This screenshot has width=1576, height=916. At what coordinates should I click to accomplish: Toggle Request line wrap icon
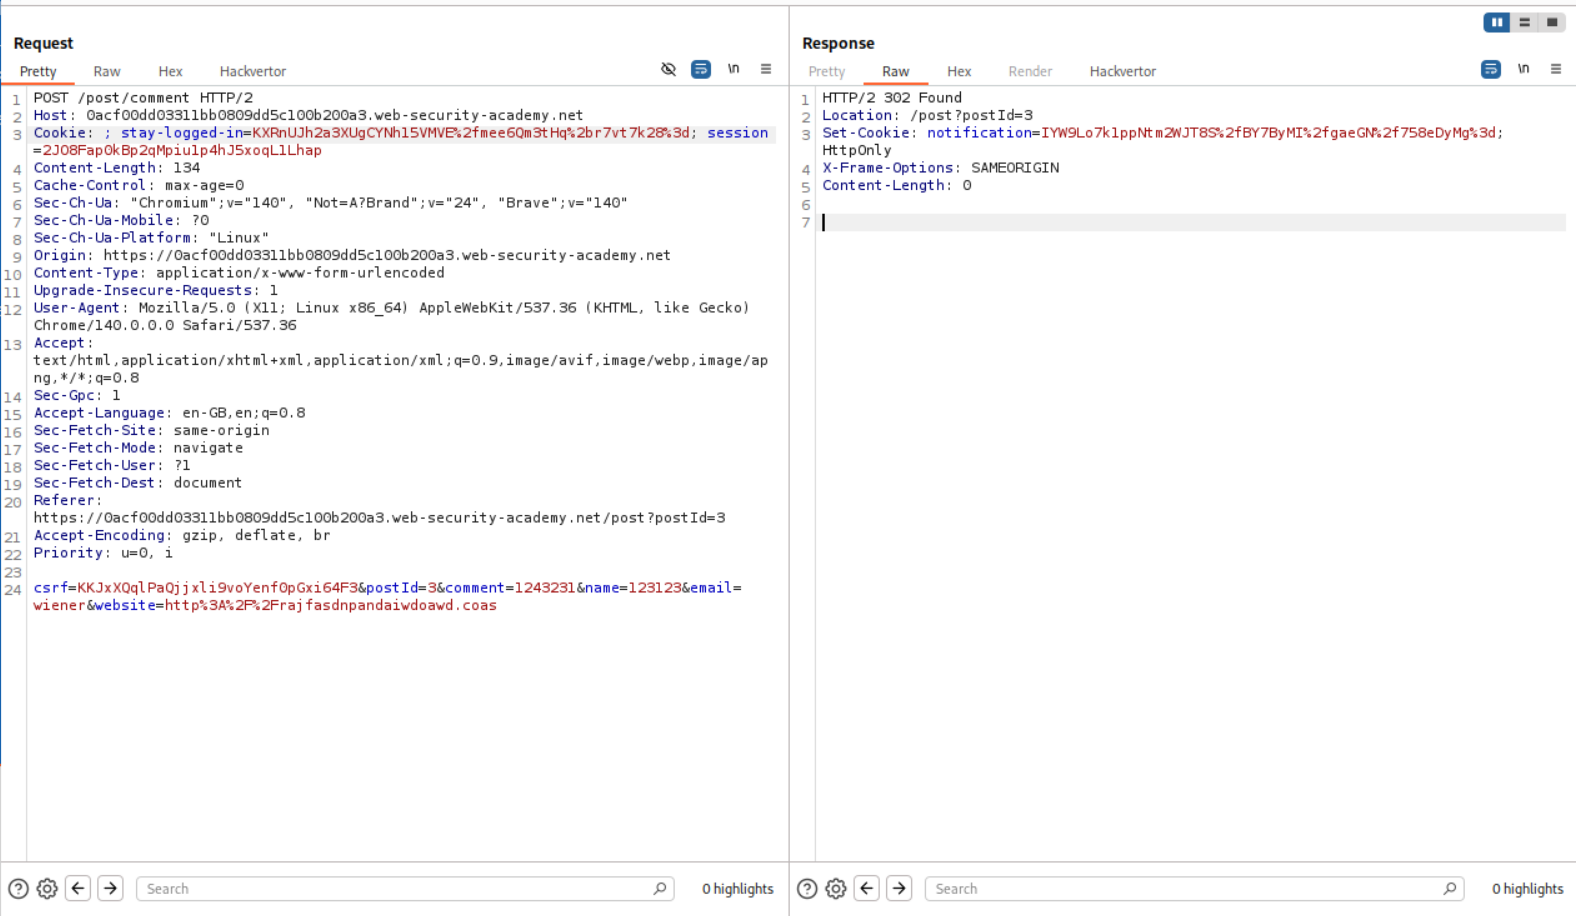(701, 69)
